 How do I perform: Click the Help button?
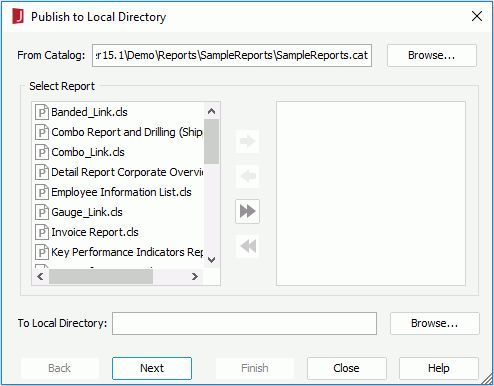pos(439,368)
